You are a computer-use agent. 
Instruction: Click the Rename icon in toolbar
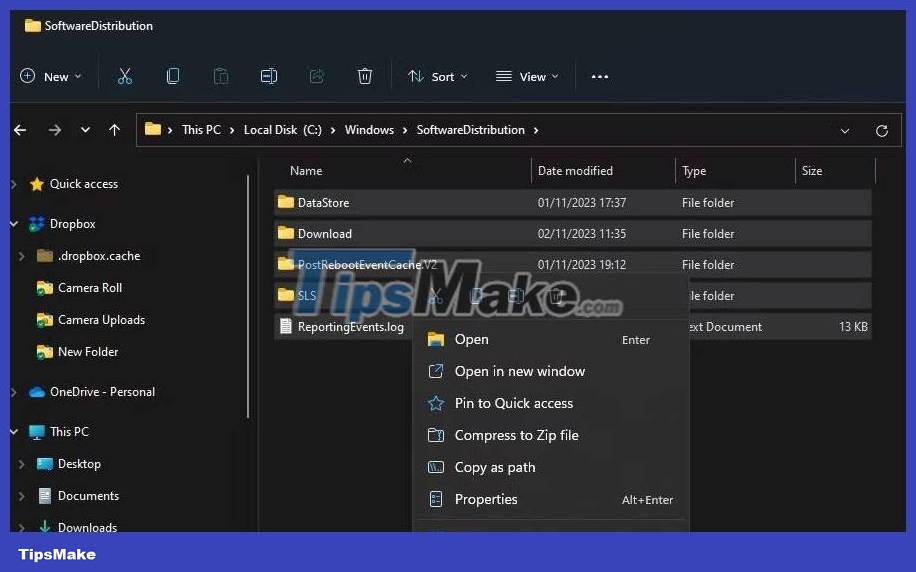tap(269, 76)
